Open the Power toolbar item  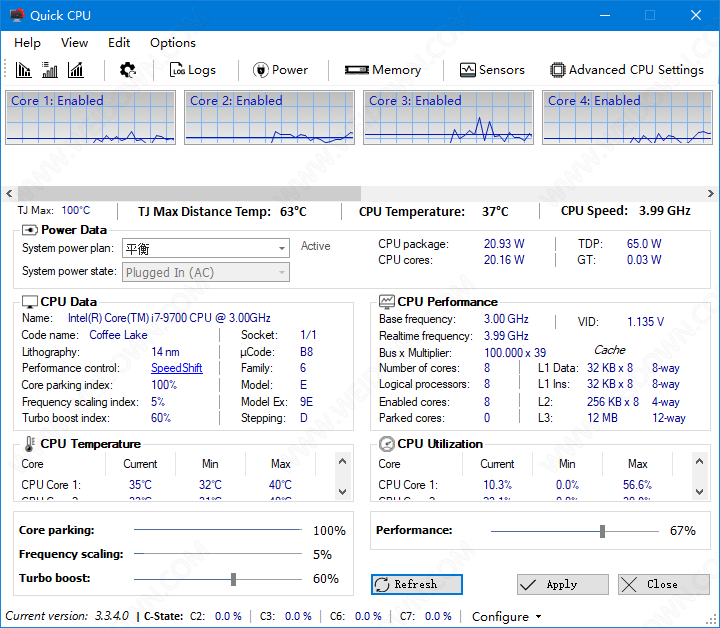pyautogui.click(x=280, y=70)
